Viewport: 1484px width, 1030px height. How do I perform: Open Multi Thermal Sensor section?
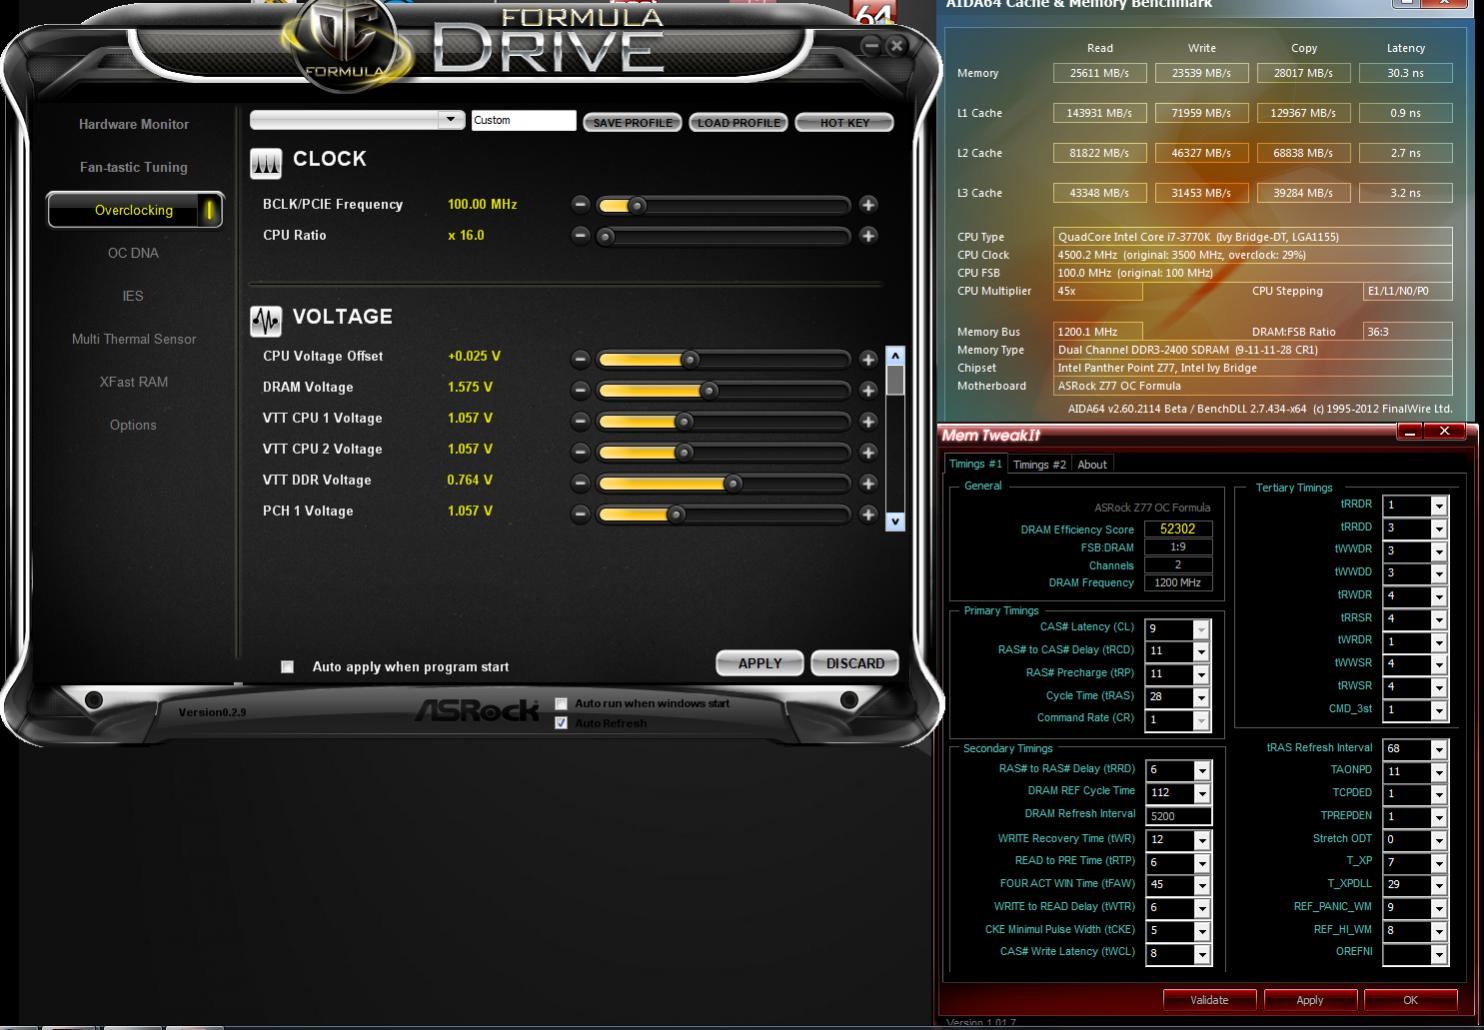(x=134, y=339)
